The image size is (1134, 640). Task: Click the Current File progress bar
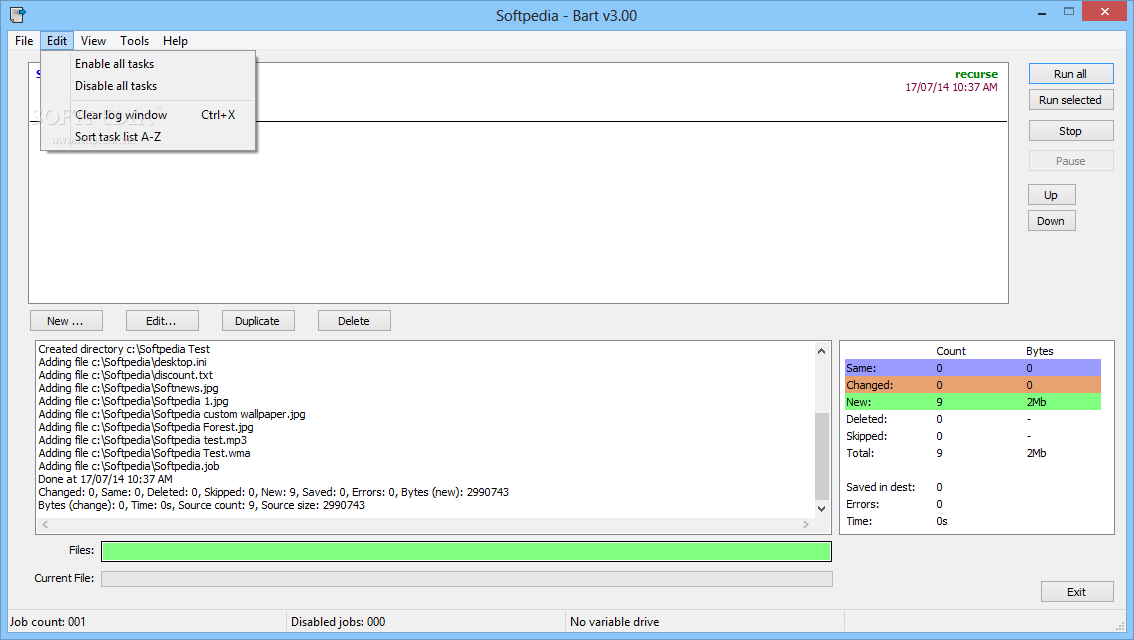pyautogui.click(x=466, y=579)
